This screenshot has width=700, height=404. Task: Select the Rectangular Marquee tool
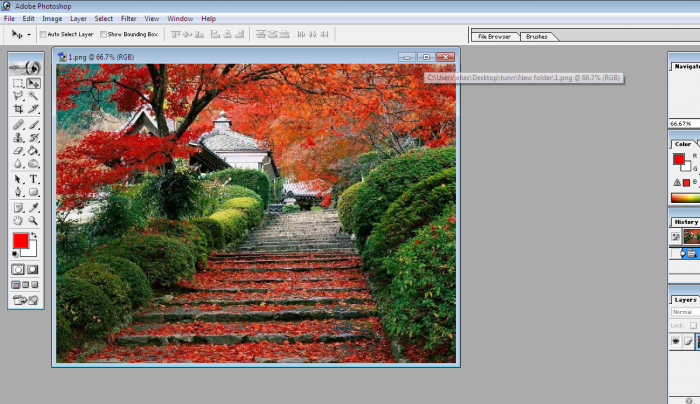pyautogui.click(x=18, y=83)
